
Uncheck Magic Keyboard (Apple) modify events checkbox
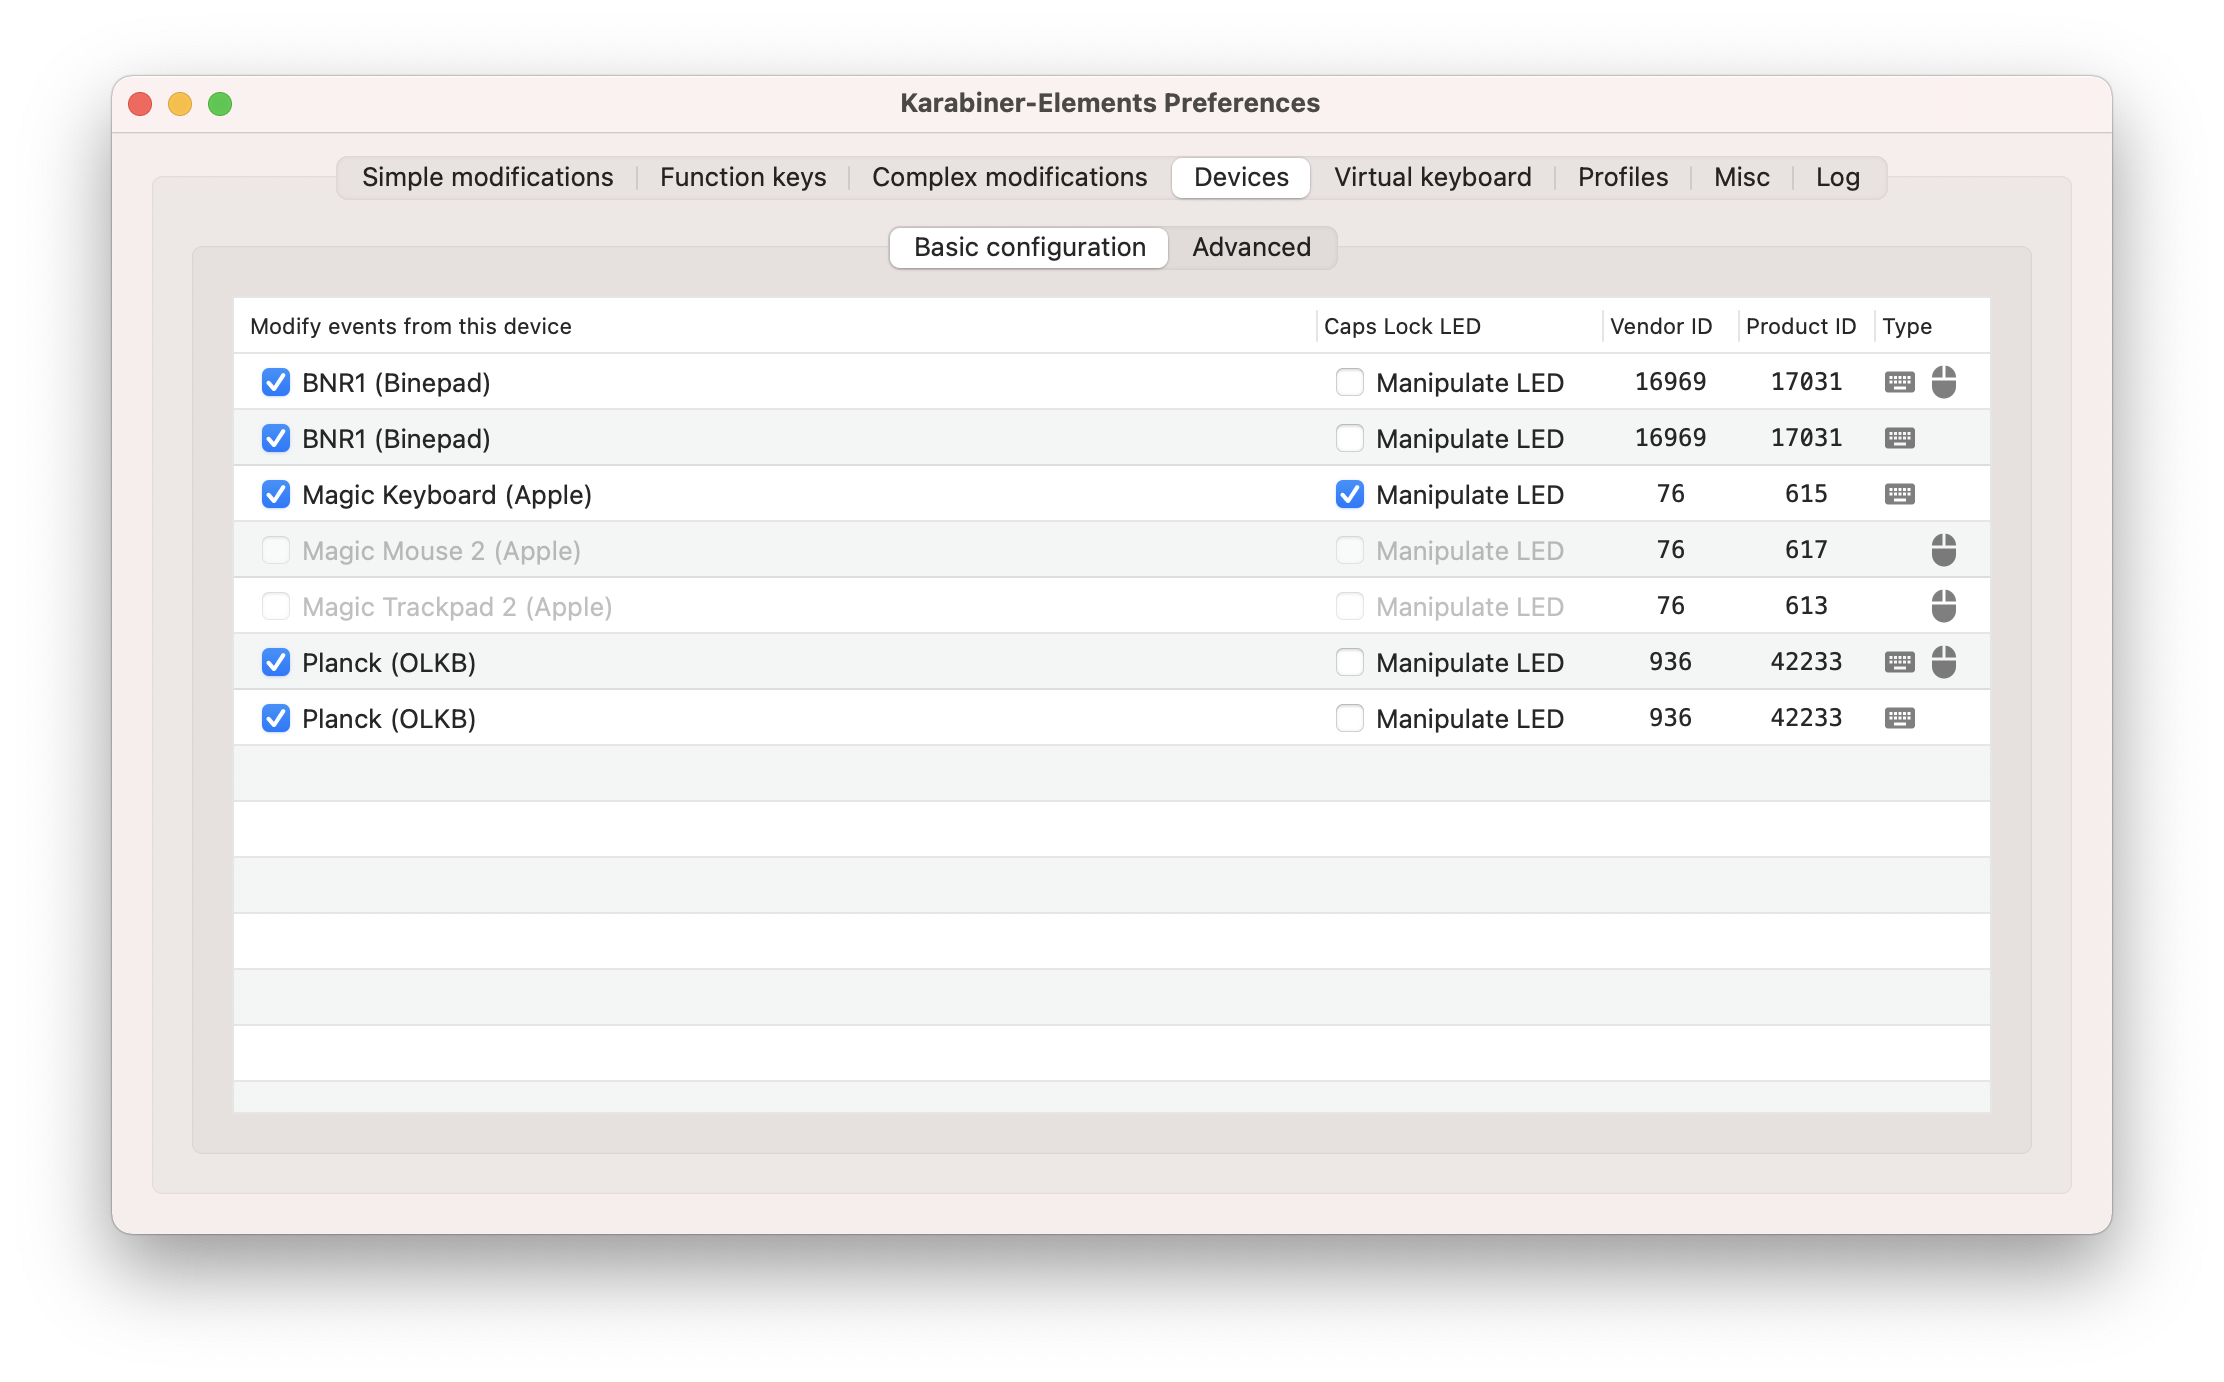tap(276, 494)
